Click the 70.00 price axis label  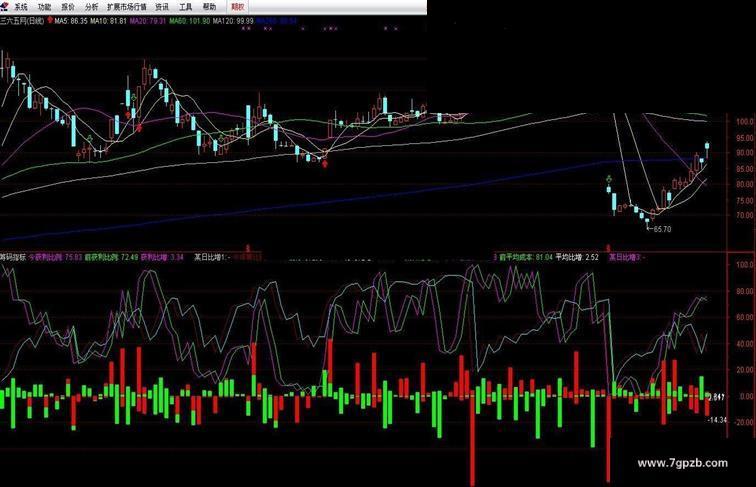pos(744,216)
